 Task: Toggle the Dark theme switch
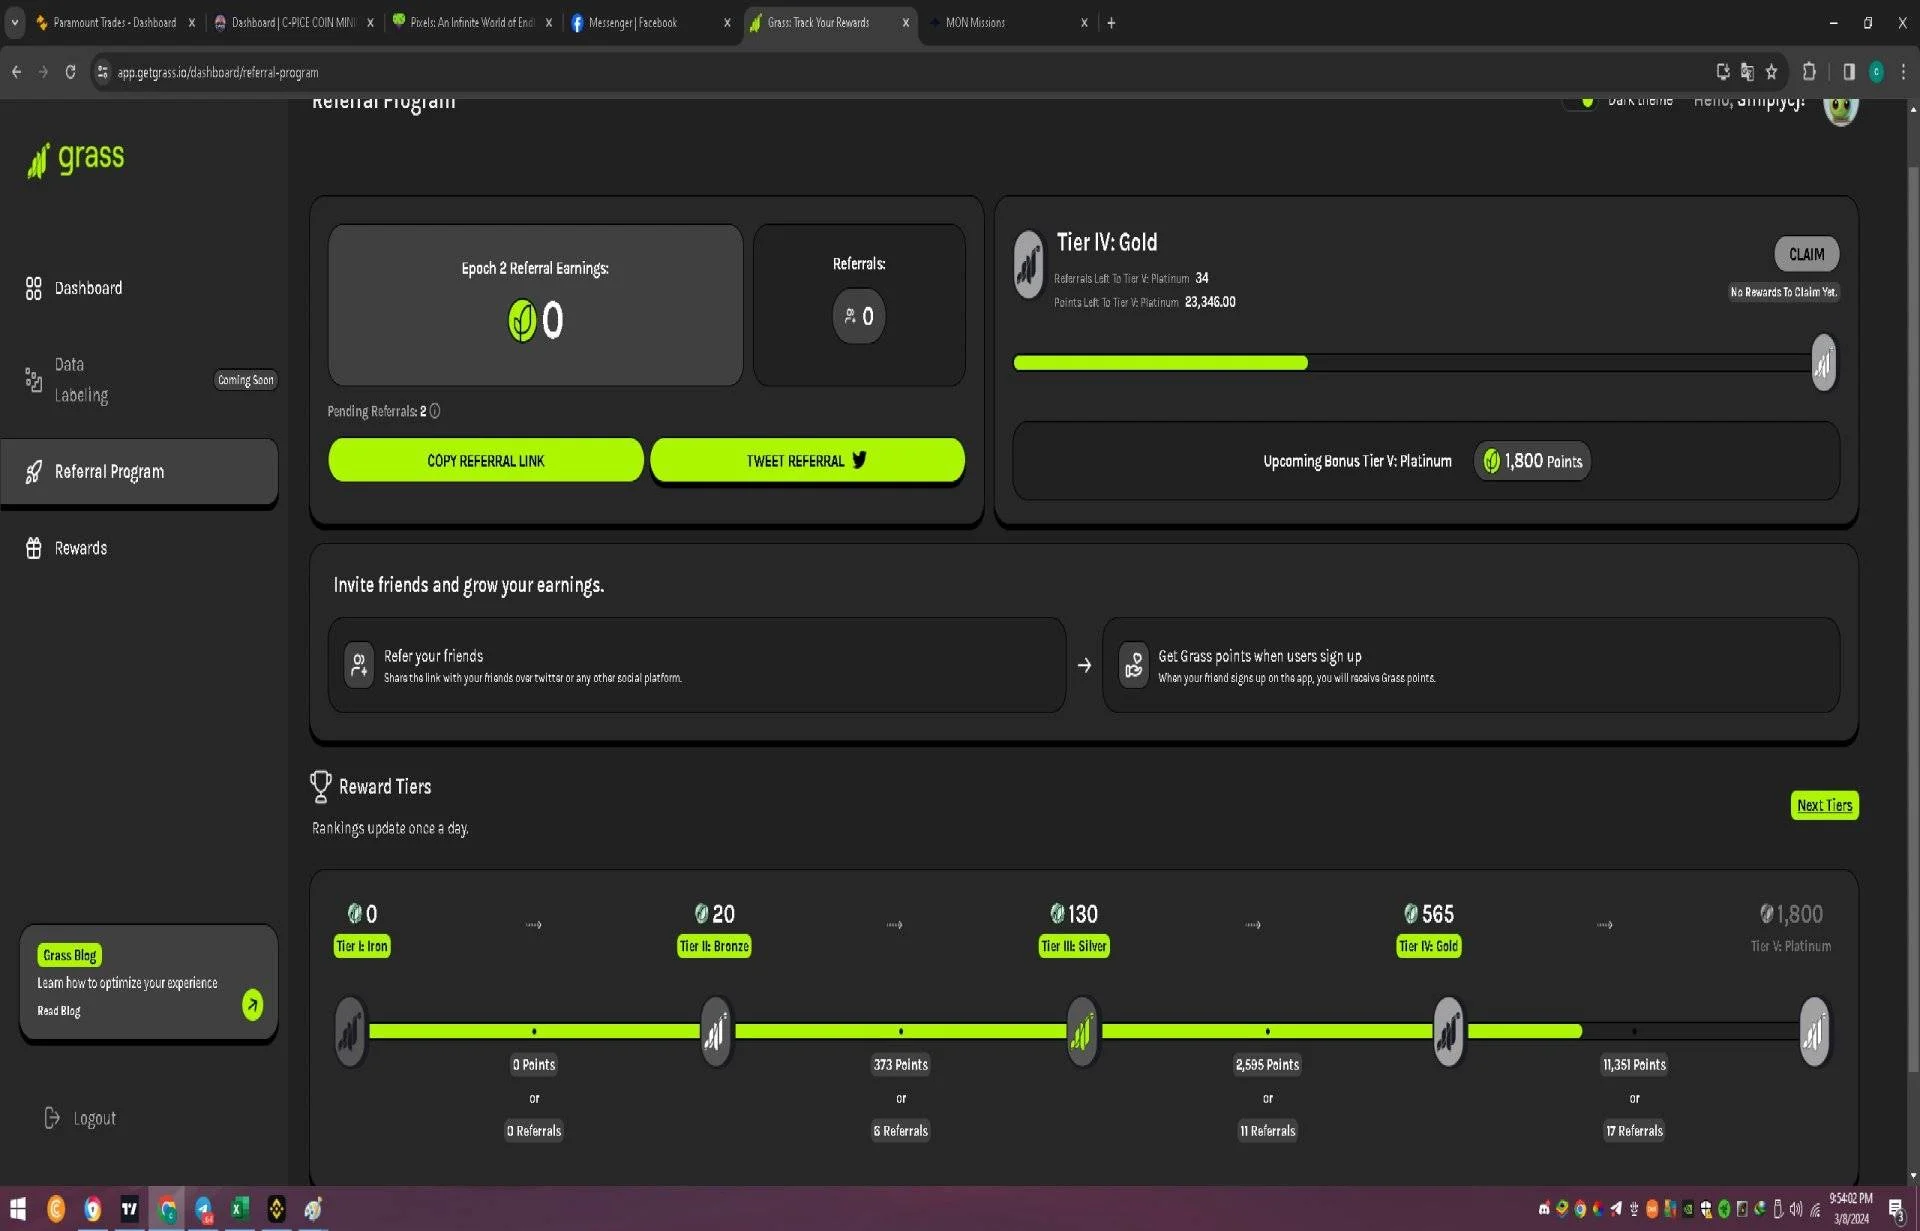1580,102
